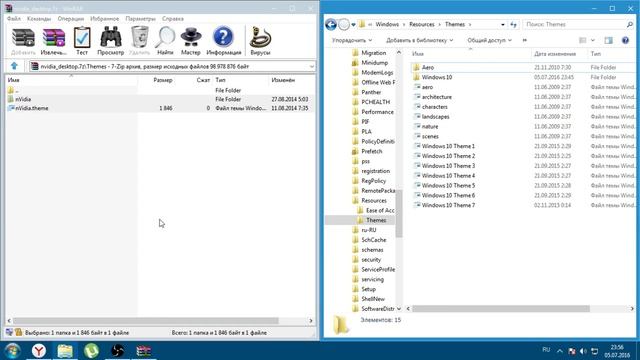Image resolution: width=640 pixels, height=360 pixels.
Task: Select the Aero folder in Themes
Action: coord(428,67)
